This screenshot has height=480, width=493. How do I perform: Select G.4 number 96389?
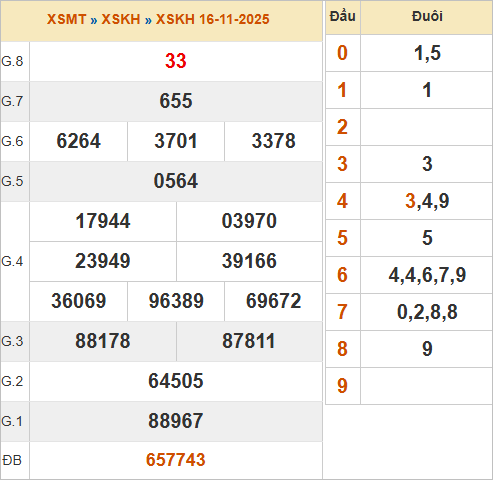[176, 301]
